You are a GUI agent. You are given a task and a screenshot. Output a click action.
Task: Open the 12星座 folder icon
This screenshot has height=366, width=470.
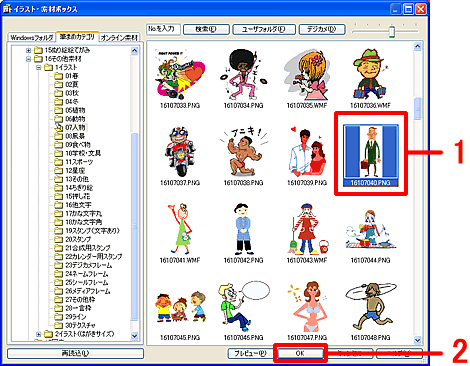[x=58, y=171]
